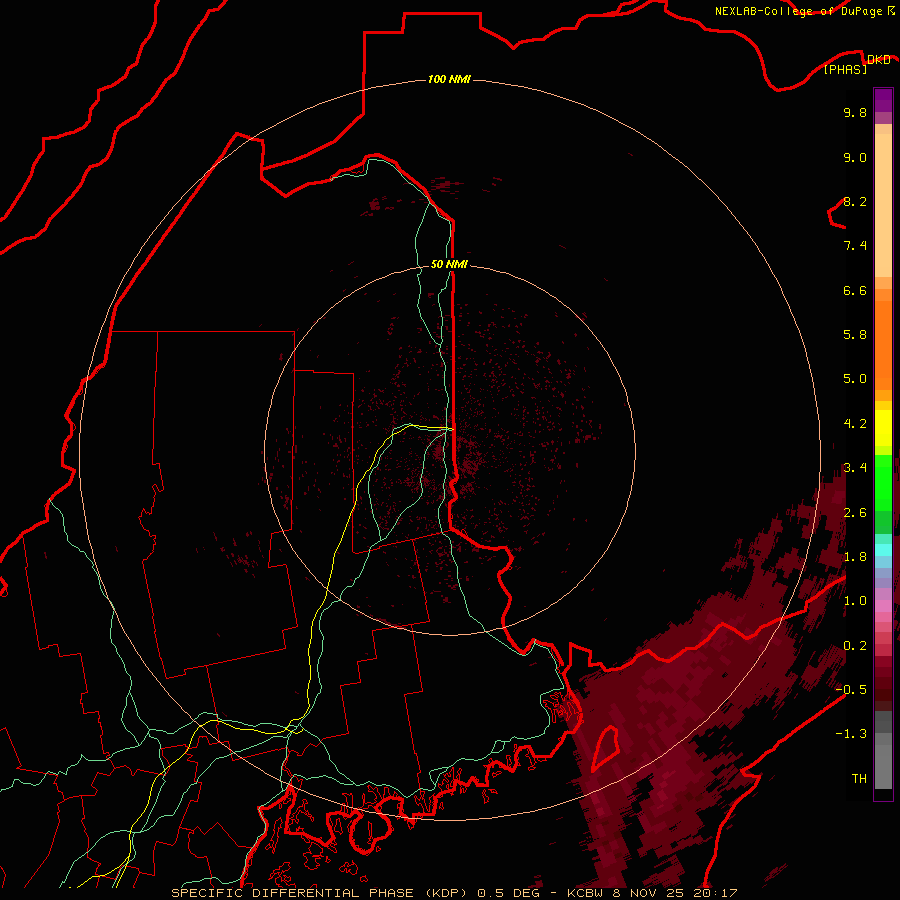Image resolution: width=900 pixels, height=900 pixels.
Task: Select the 7.4 scale value
Action: [855, 246]
